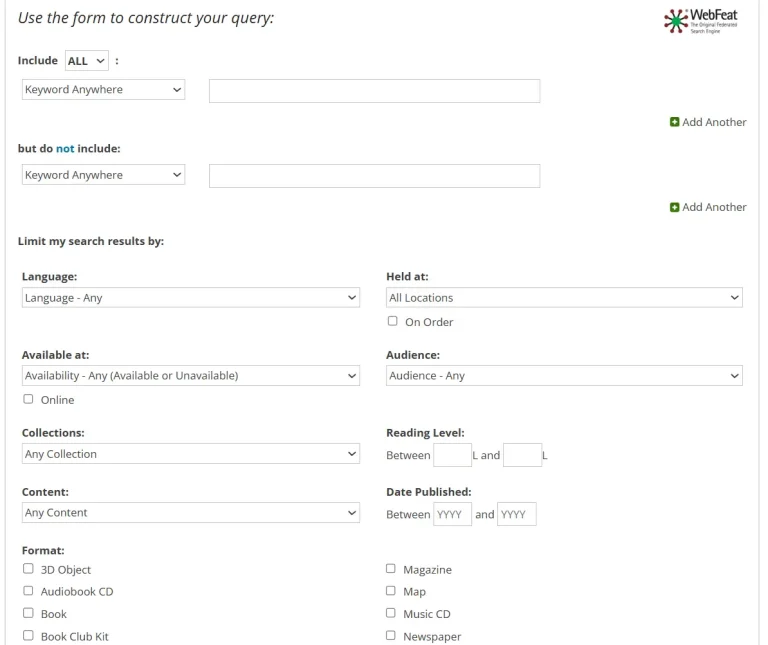Enable the Map format checkbox
Viewport: 768px width, 645px height.
coord(390,591)
